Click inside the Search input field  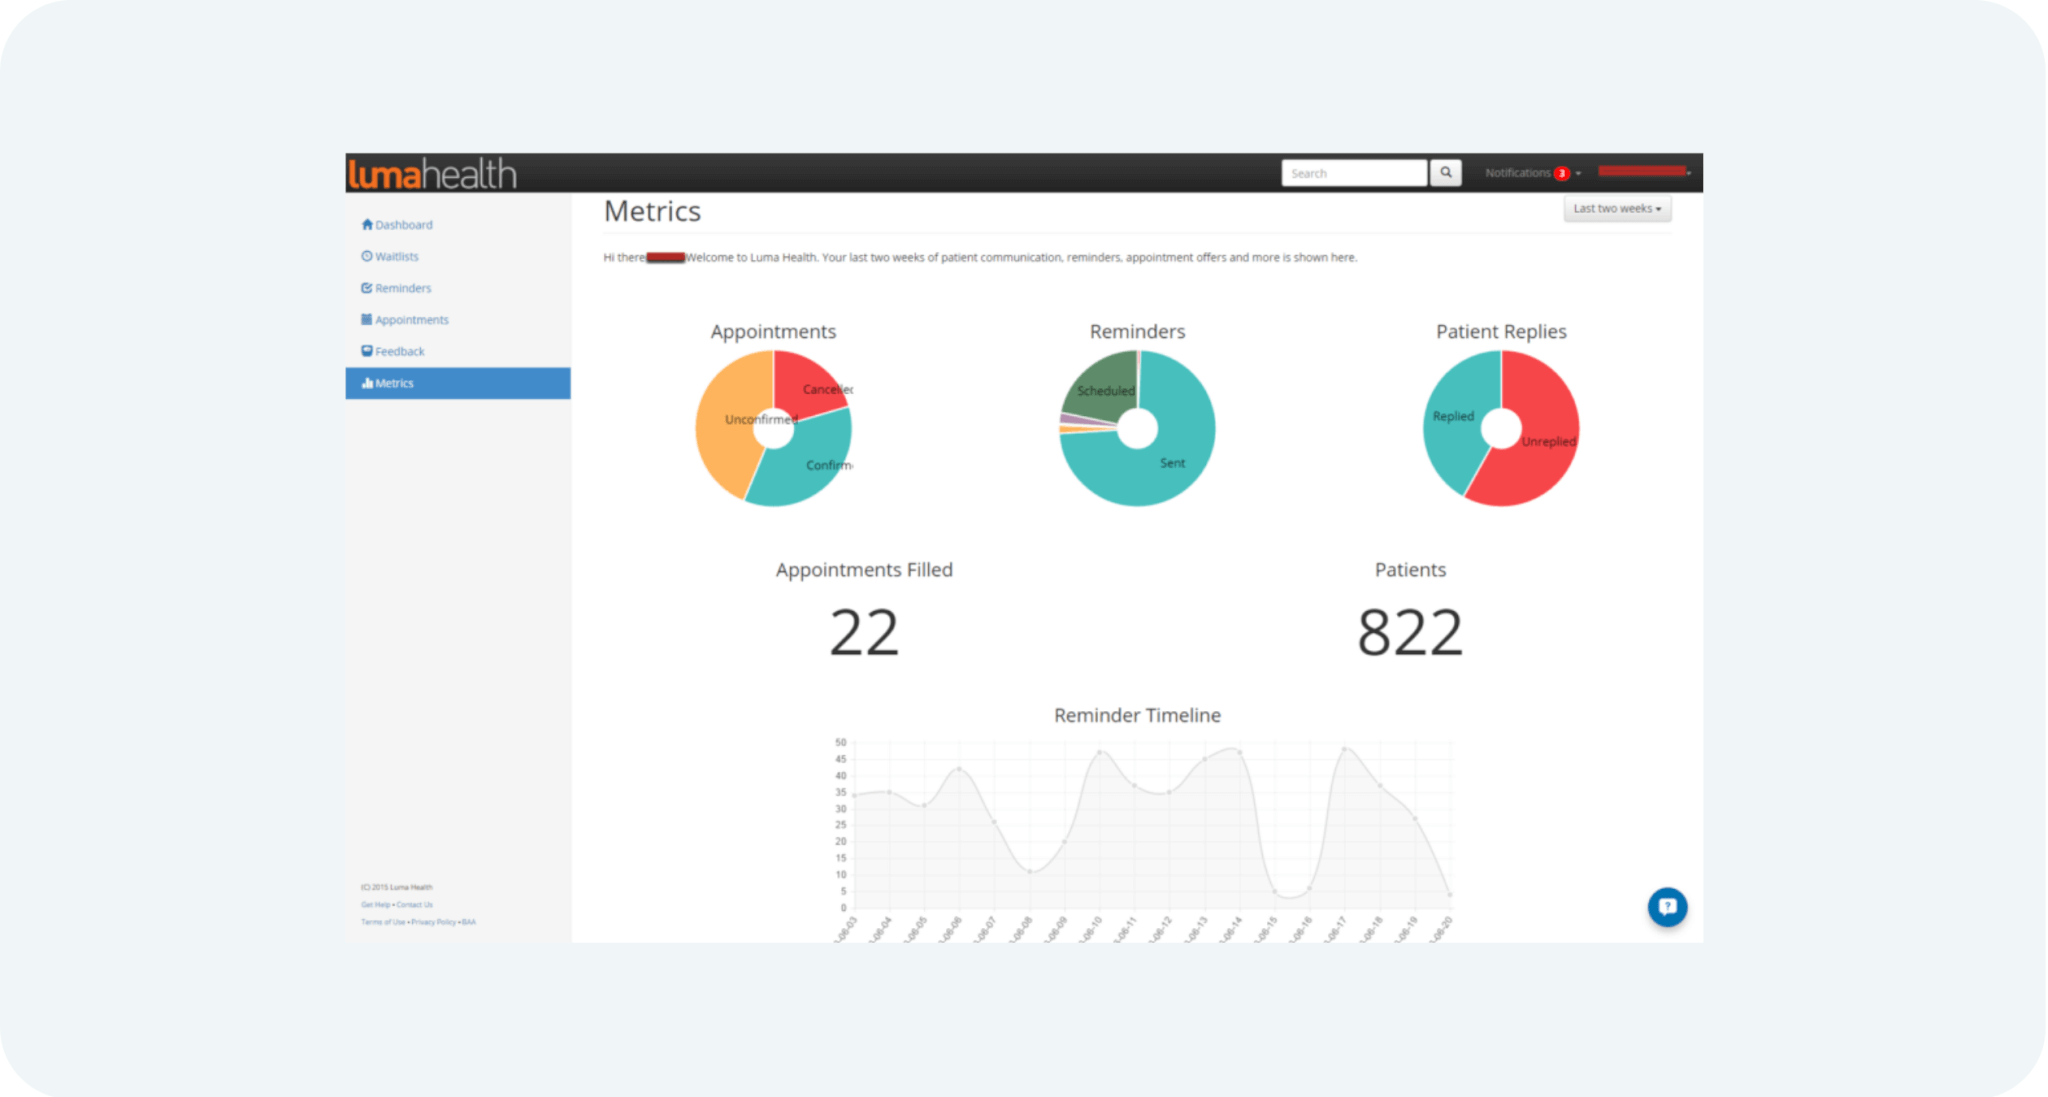(x=1353, y=173)
